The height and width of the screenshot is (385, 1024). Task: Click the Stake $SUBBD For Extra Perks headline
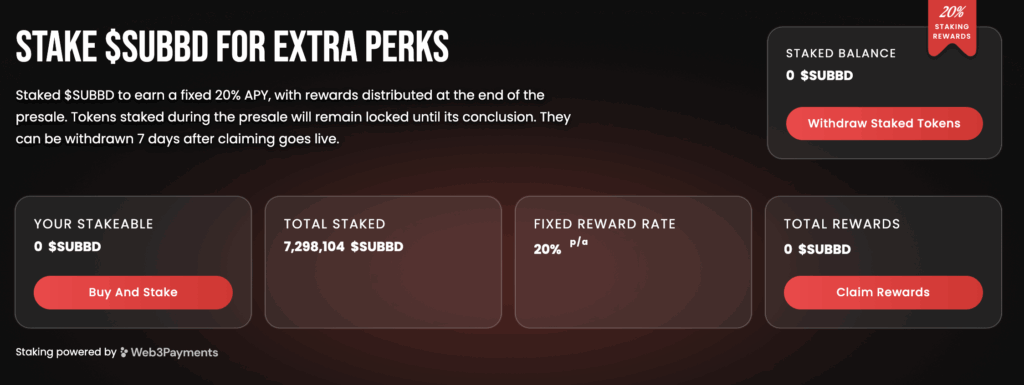pyautogui.click(x=232, y=46)
